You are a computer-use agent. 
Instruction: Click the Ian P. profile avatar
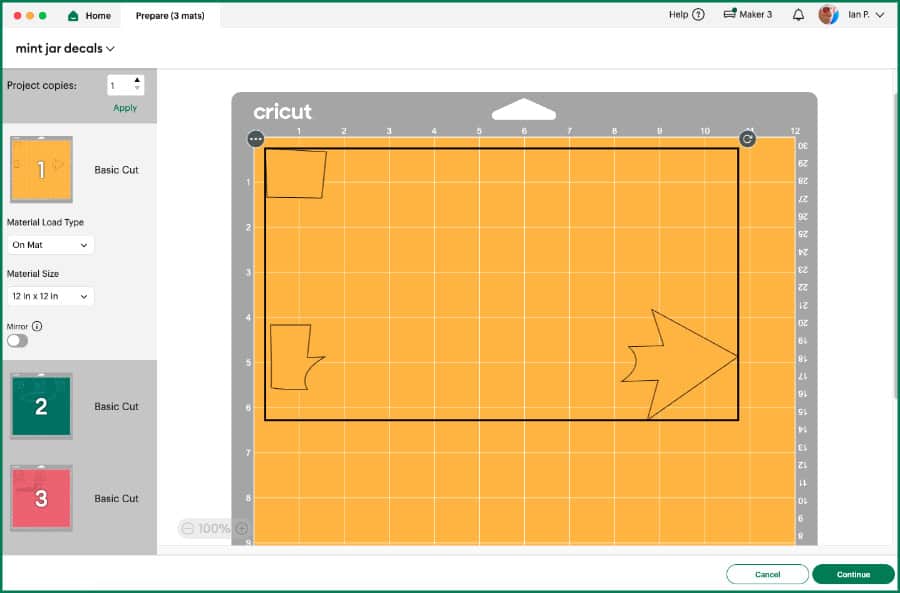[x=828, y=15]
